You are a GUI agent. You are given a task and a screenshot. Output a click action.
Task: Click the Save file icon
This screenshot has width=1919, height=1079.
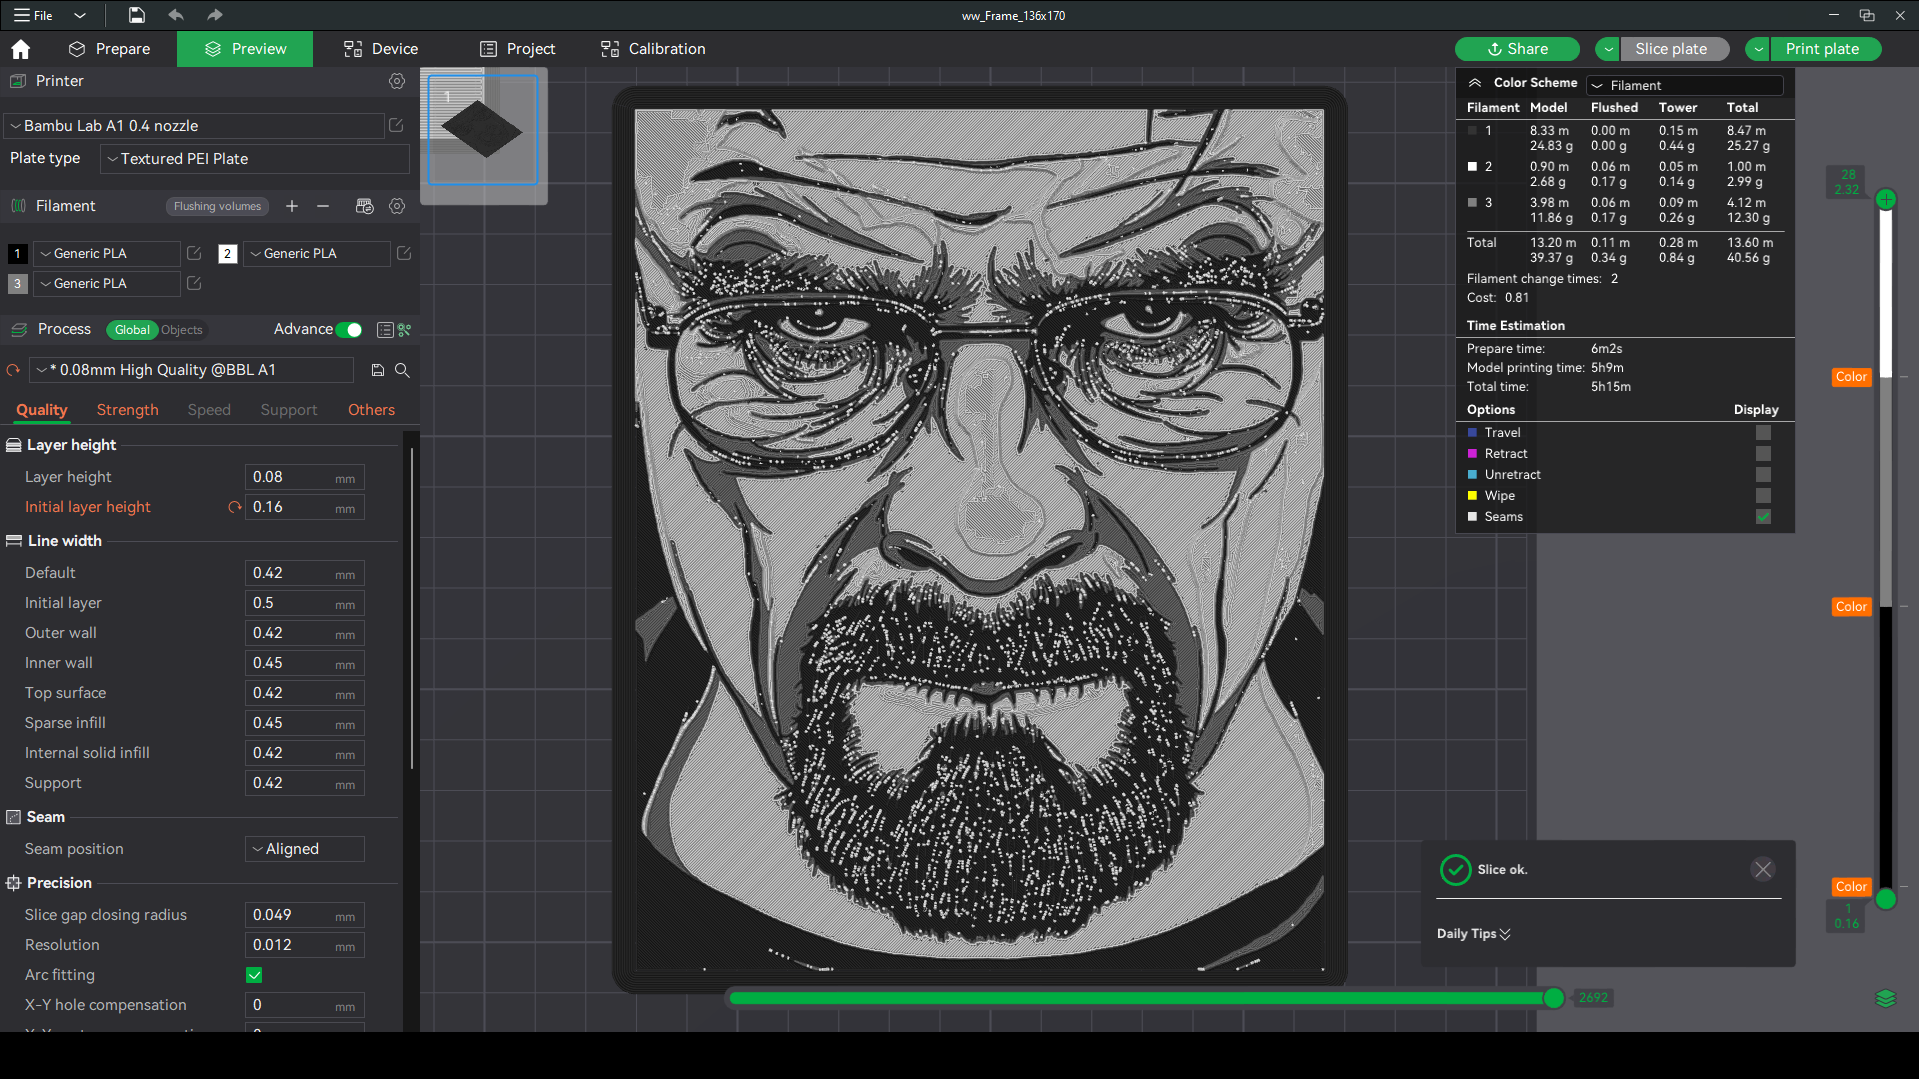(x=137, y=15)
